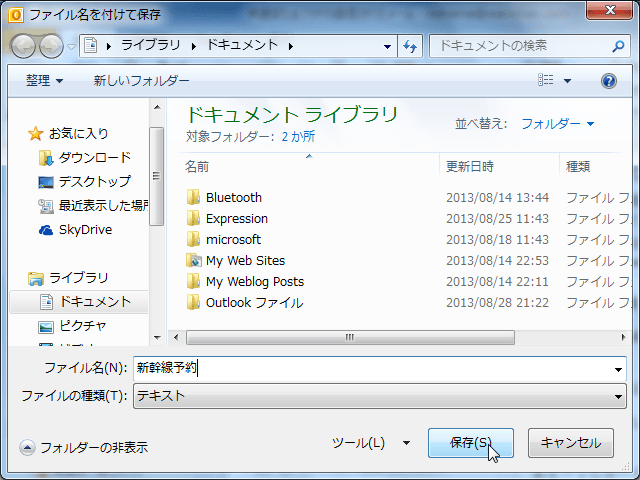Click navigation pane scroll up arrow

click(x=157, y=108)
